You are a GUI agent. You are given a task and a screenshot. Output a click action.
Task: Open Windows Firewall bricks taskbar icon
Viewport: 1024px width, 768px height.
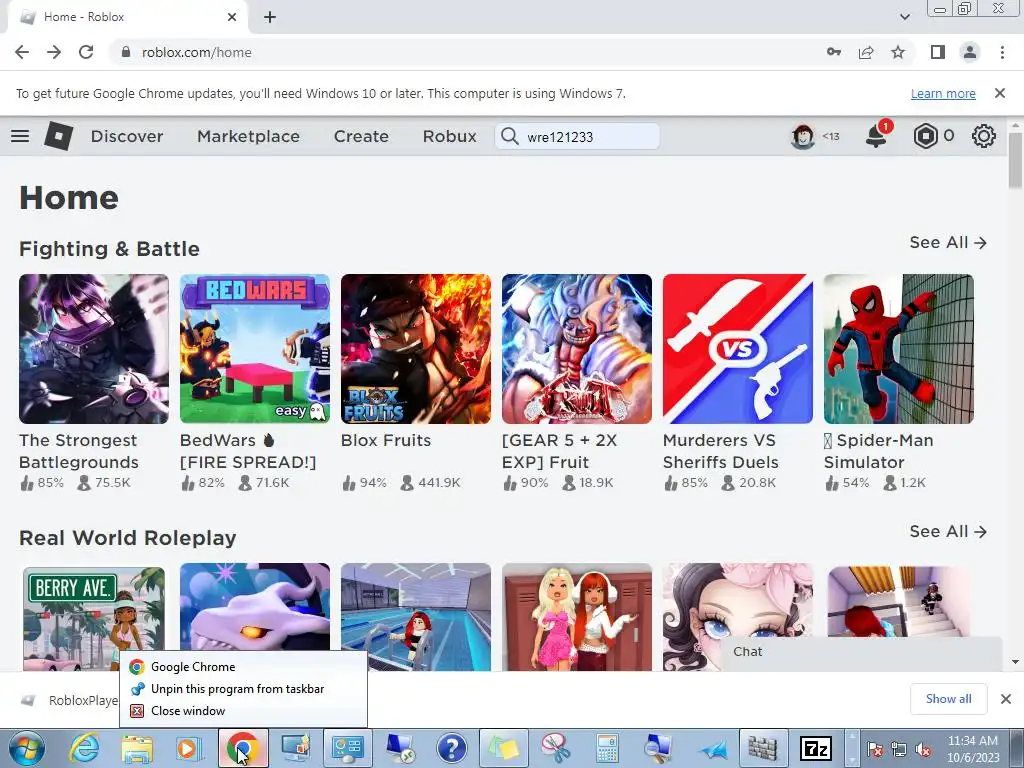pos(763,748)
